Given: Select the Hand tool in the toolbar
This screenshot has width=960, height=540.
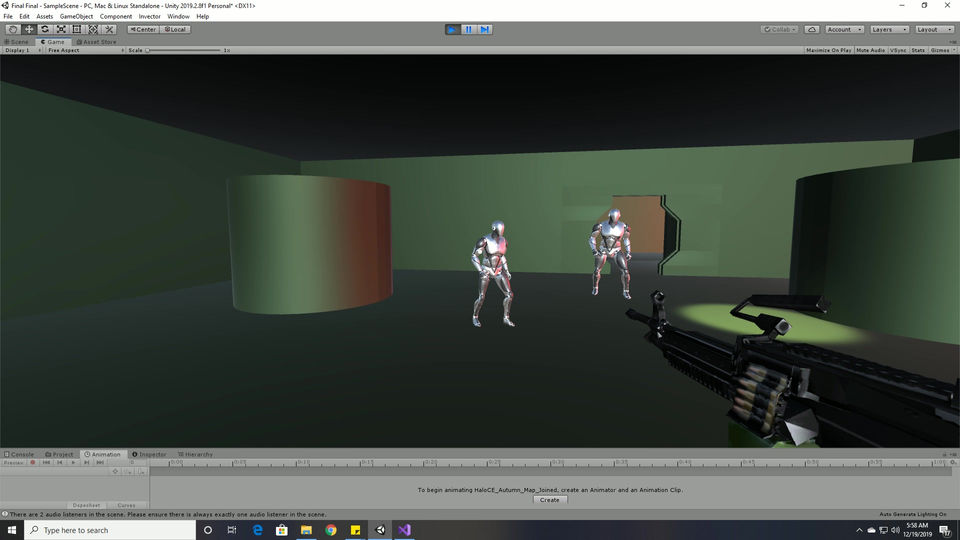Looking at the screenshot, I should 12,29.
